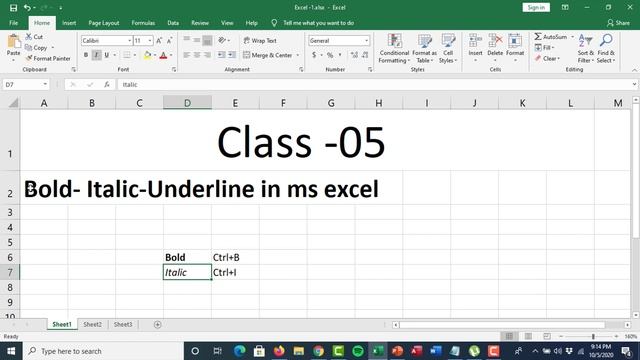Viewport: 640px width, 360px height.
Task: Switch to Sheet2 tab
Action: coord(92,324)
